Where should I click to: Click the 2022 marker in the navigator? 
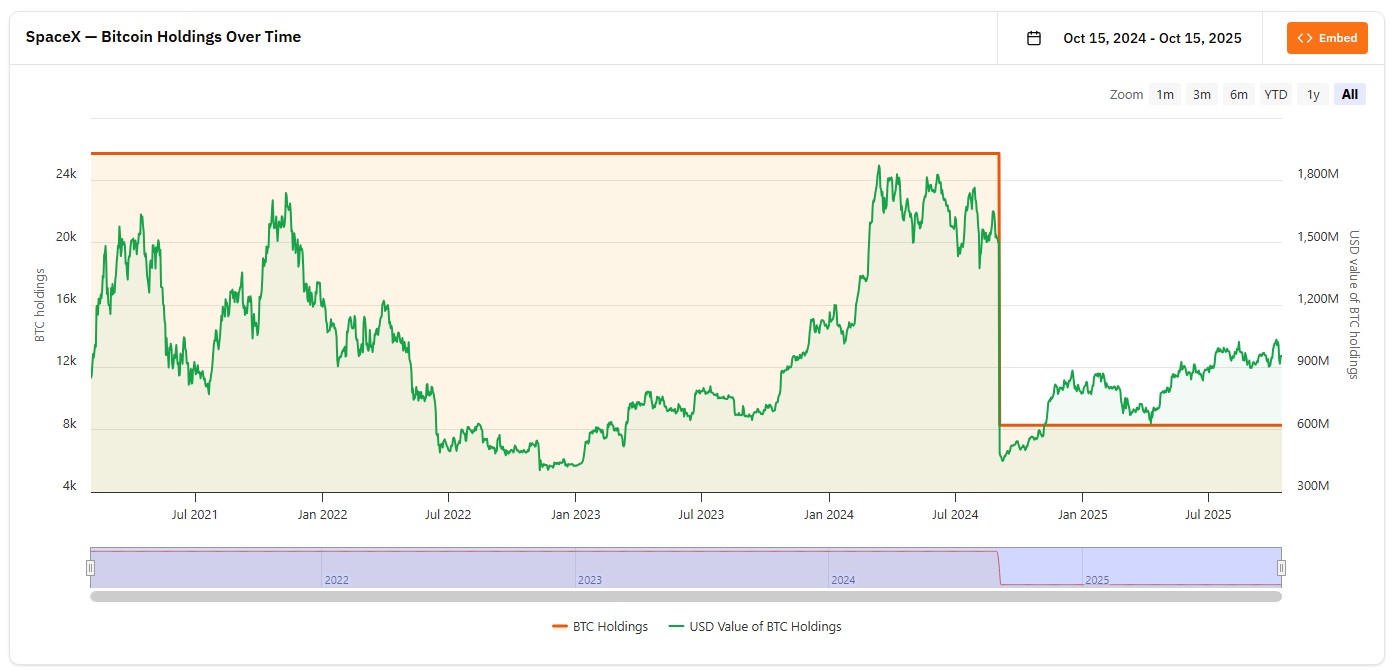(337, 580)
